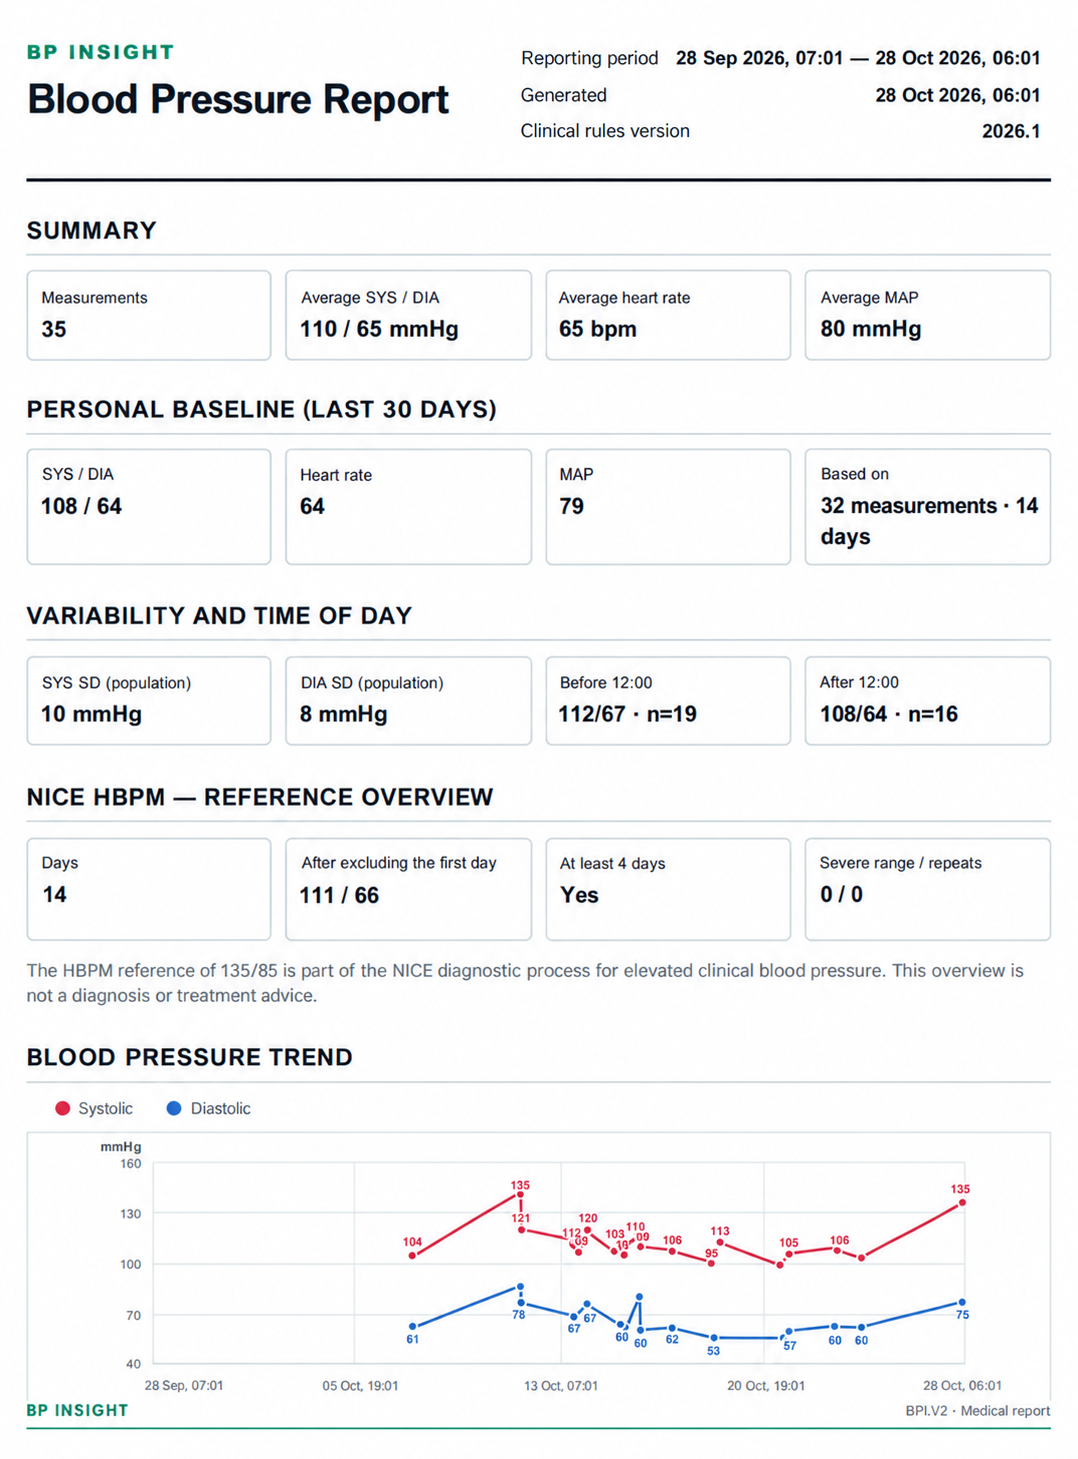The height and width of the screenshot is (1459, 1078).
Task: Select the Measurements 35 summary card
Action: click(x=149, y=315)
